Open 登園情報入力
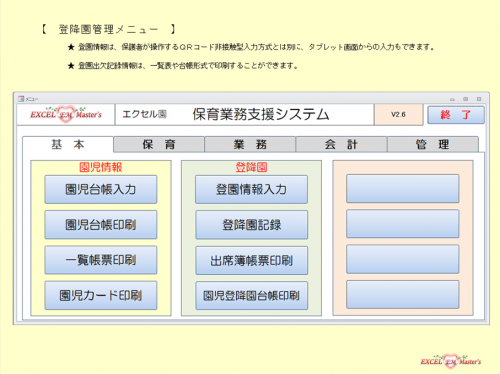Image resolution: width=500 pixels, height=374 pixels. click(251, 189)
